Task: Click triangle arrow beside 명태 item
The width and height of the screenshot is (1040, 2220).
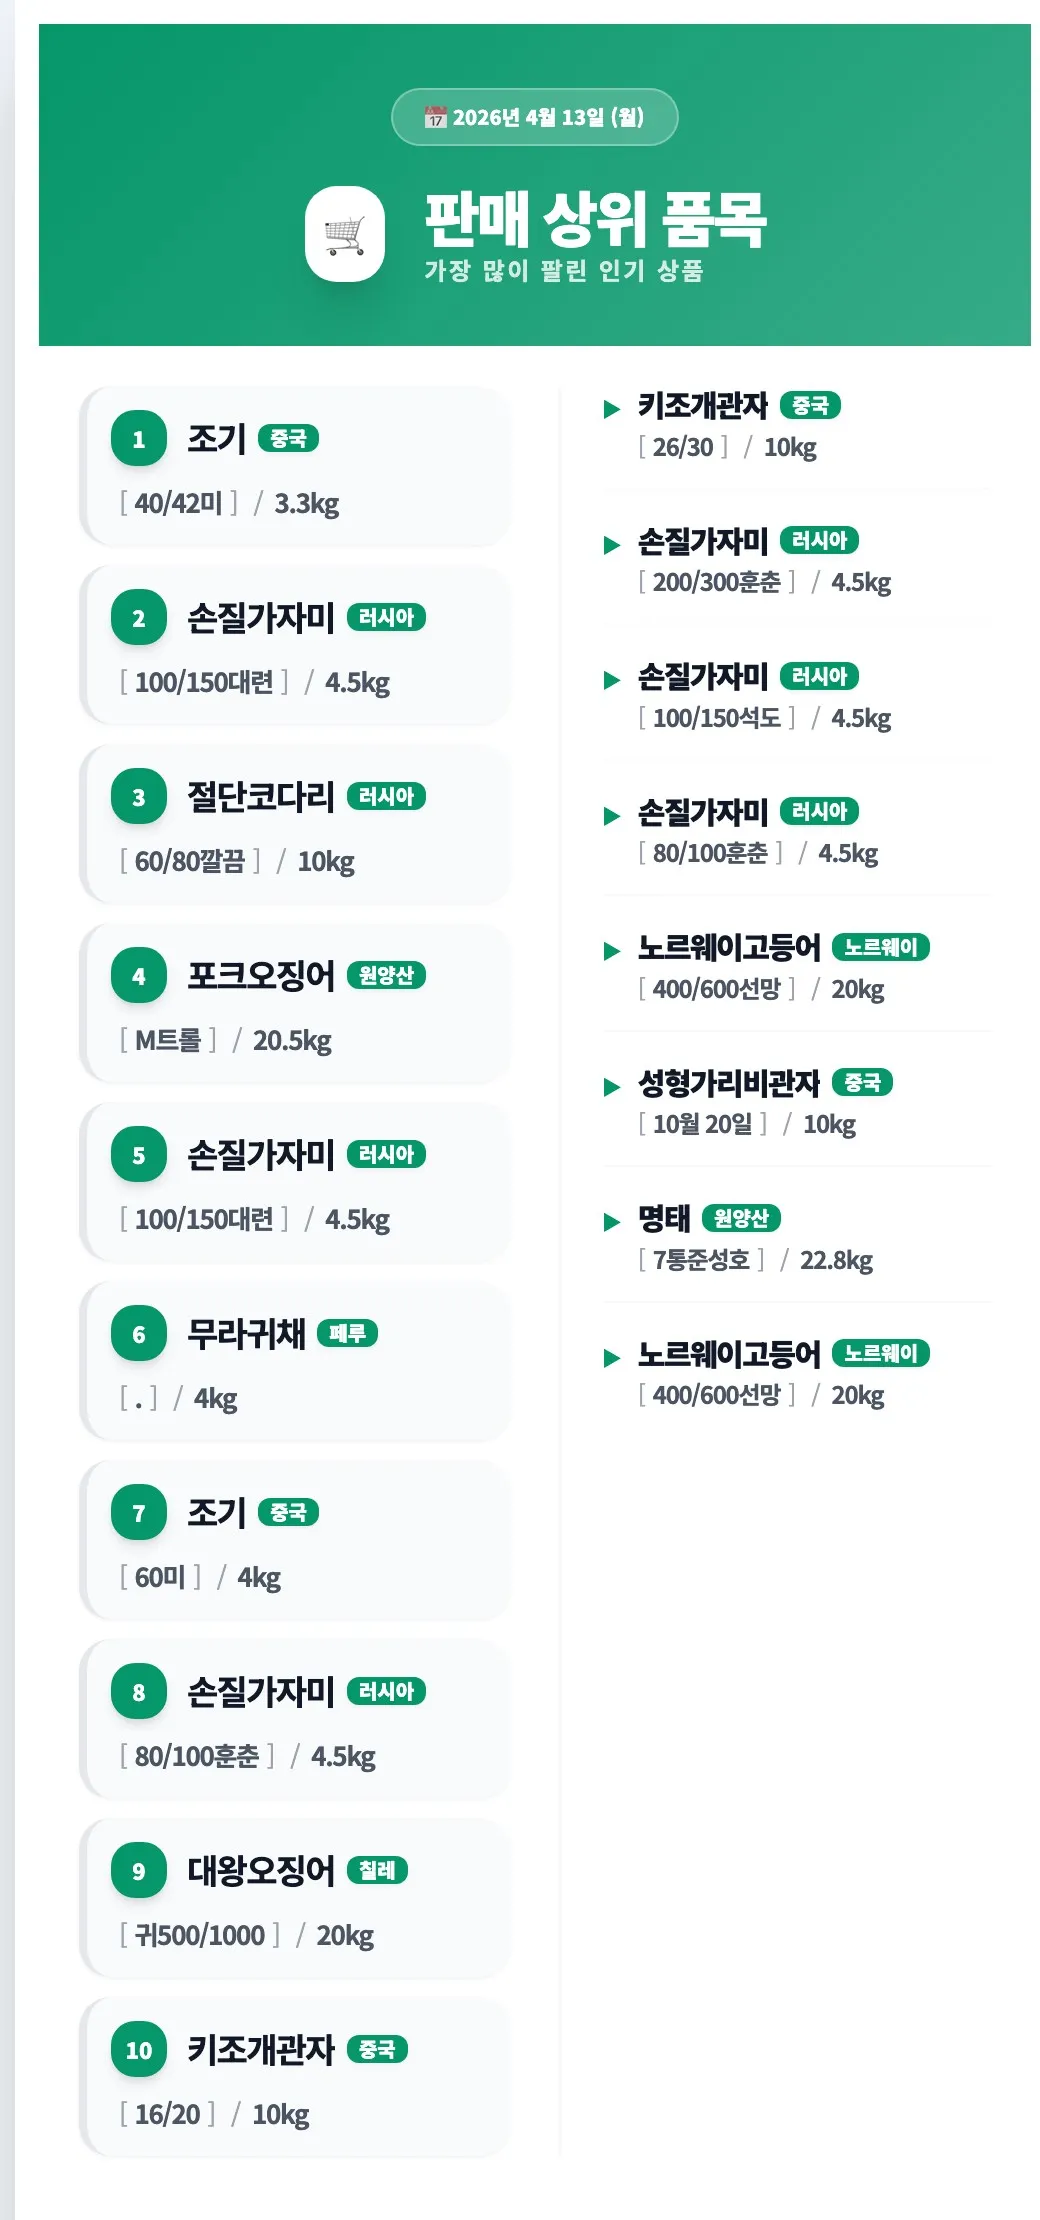Action: (x=612, y=1222)
